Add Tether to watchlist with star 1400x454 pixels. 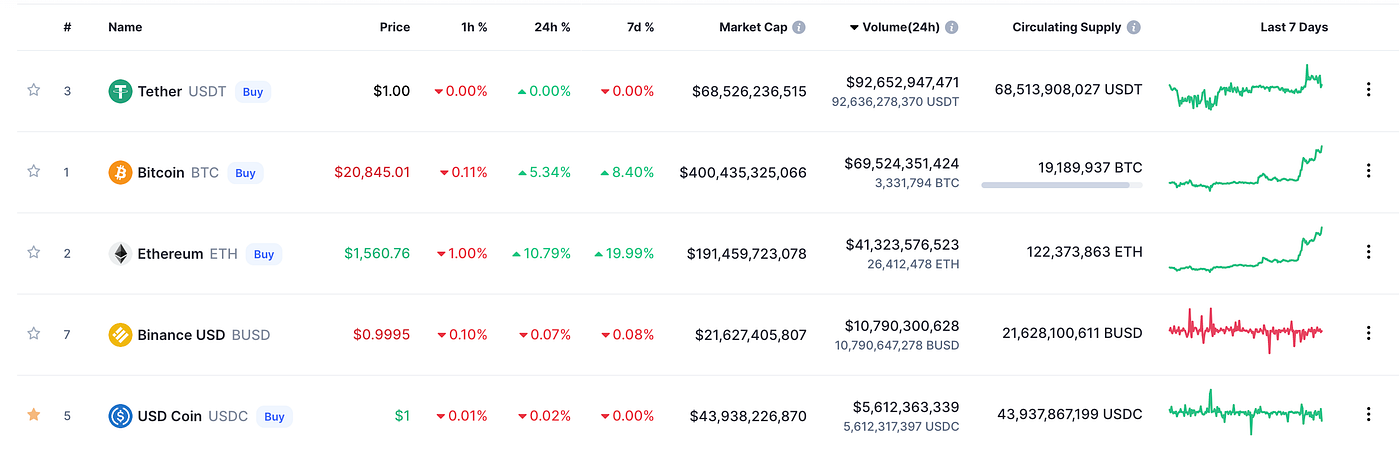click(x=33, y=90)
